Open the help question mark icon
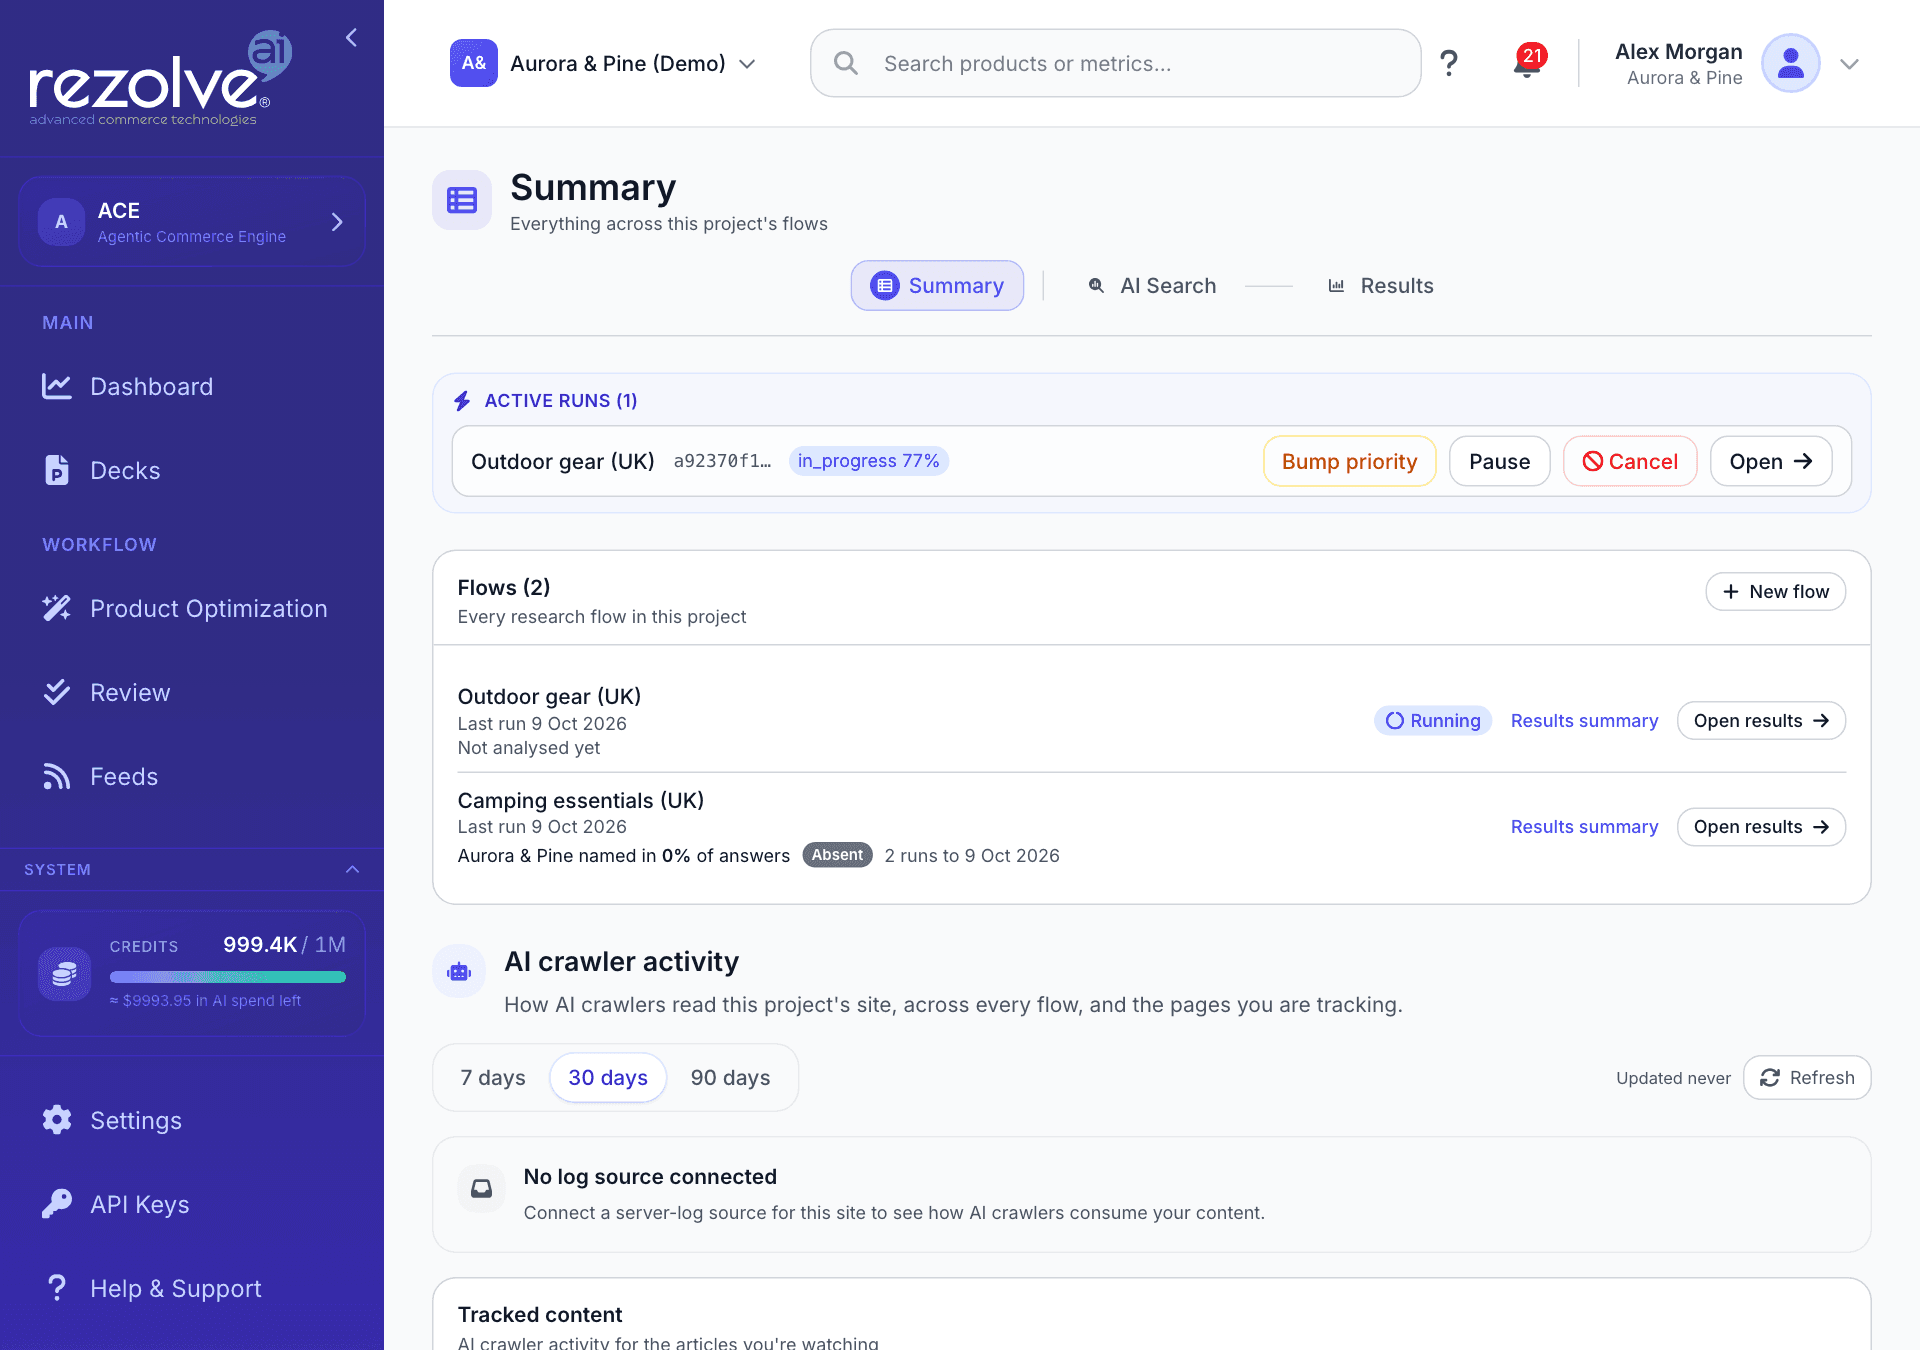Screen dimensions: 1920x1350 pos(1448,63)
